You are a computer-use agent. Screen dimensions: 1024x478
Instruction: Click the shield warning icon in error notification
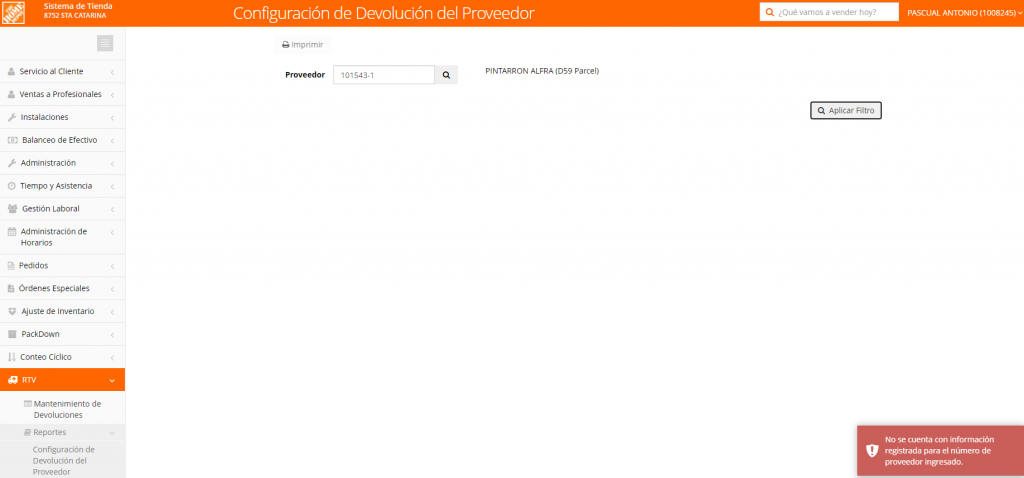[x=872, y=450]
